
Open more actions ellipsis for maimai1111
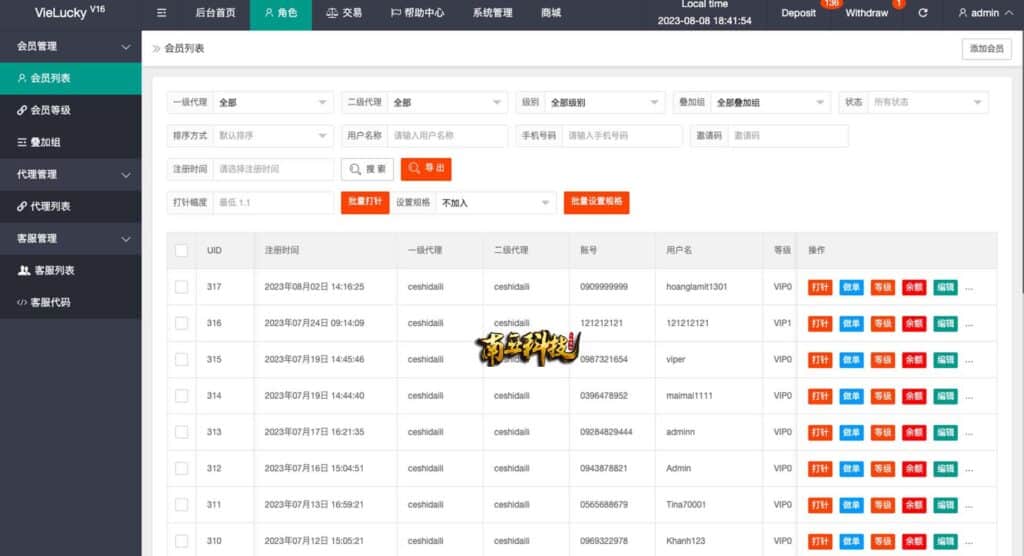(969, 397)
